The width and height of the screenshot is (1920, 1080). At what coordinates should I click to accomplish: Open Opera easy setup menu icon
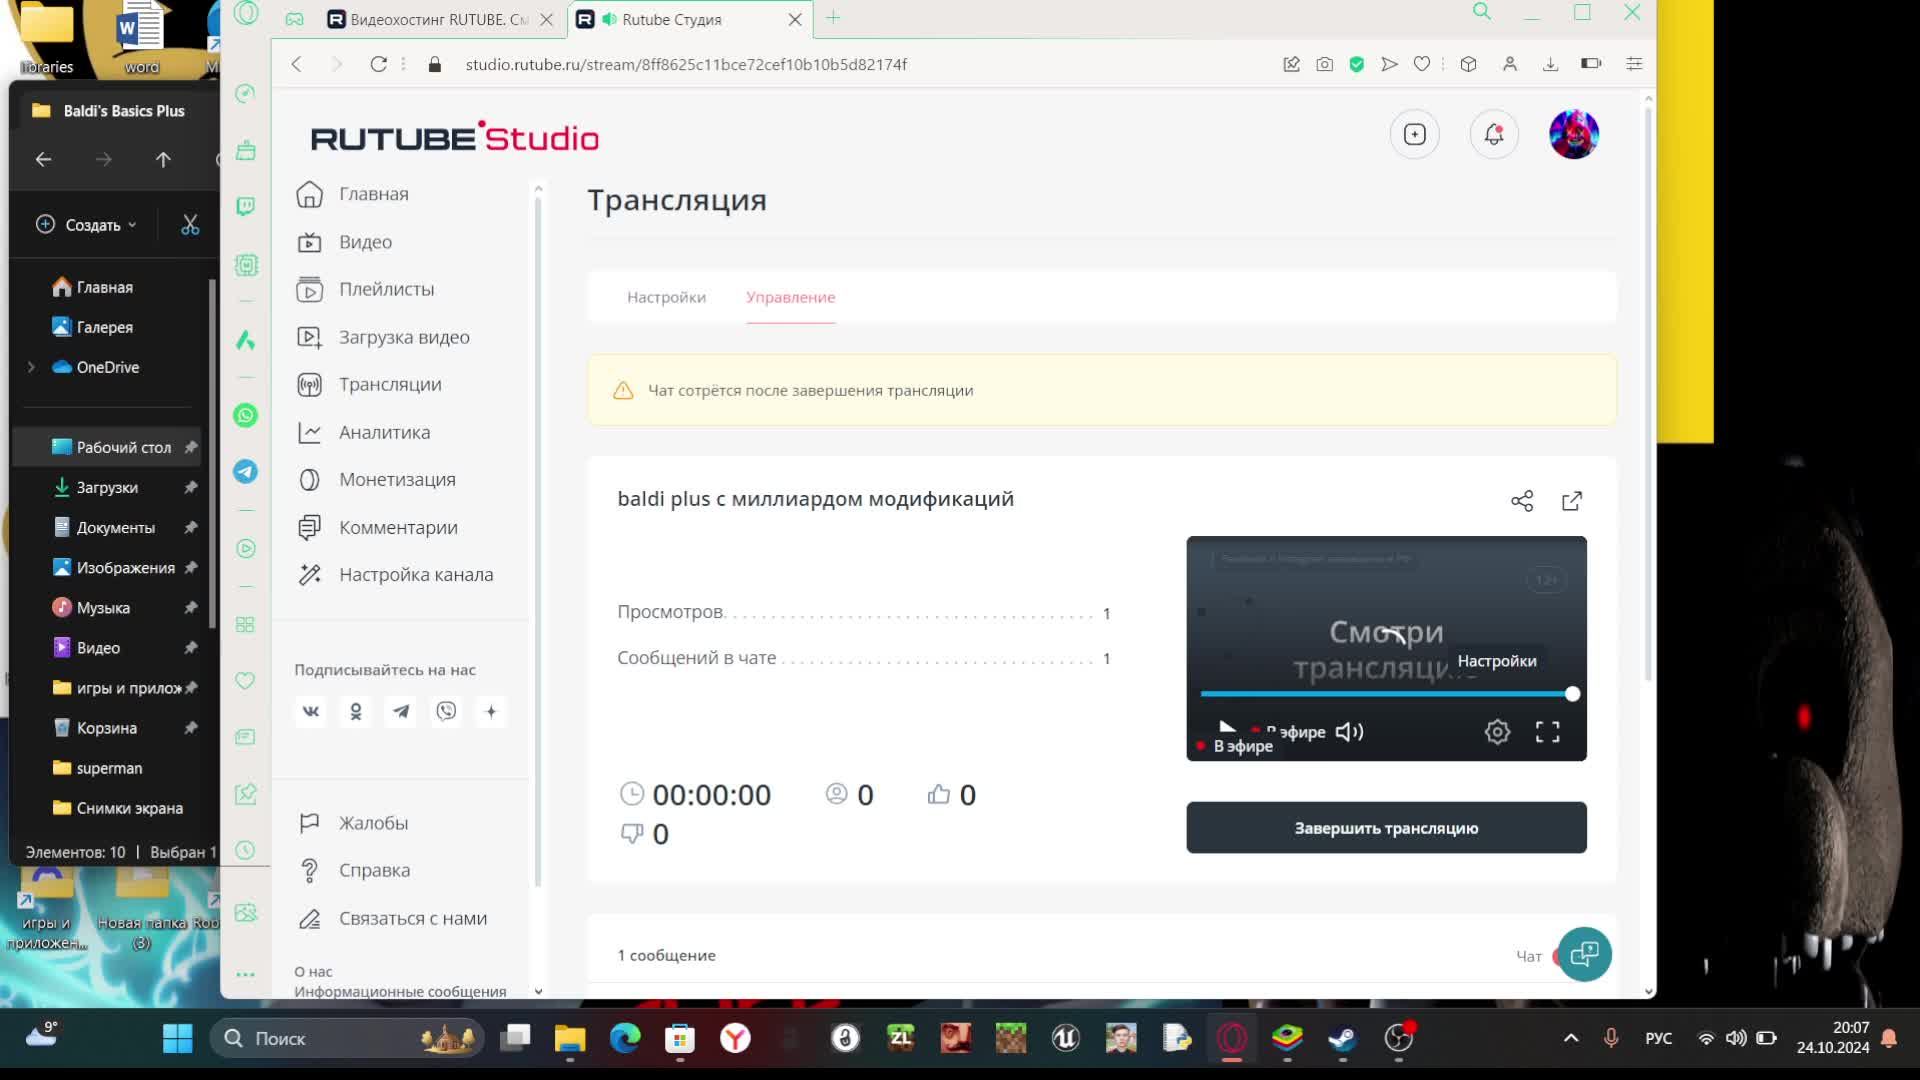1634,64
